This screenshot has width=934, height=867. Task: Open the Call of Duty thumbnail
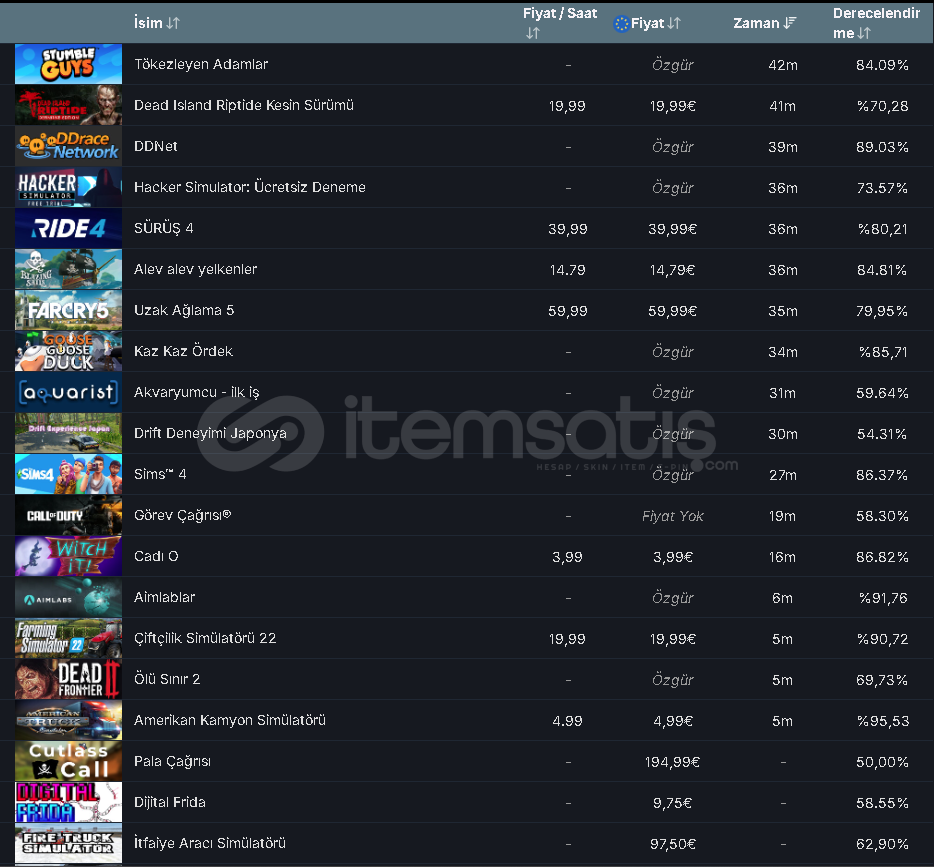pyautogui.click(x=69, y=515)
